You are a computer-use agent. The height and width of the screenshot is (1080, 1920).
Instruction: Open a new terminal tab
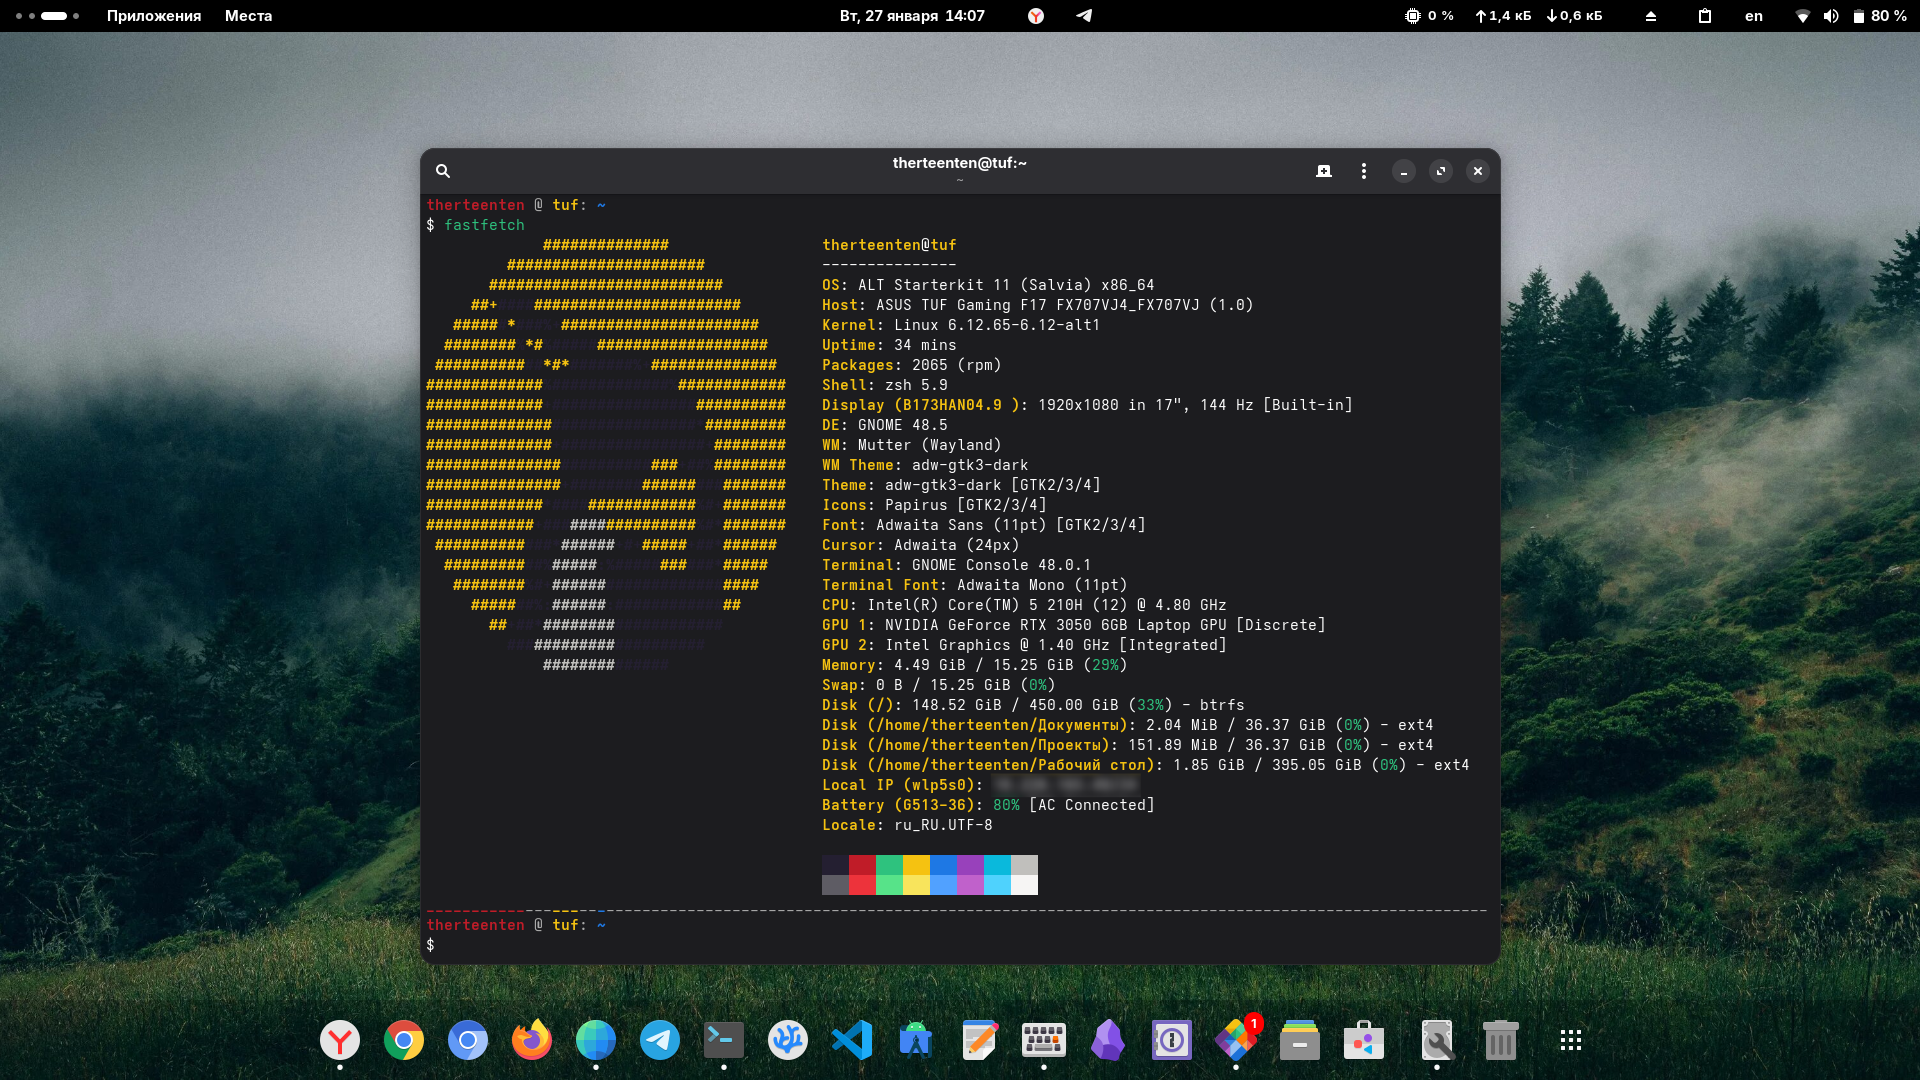click(x=1324, y=171)
